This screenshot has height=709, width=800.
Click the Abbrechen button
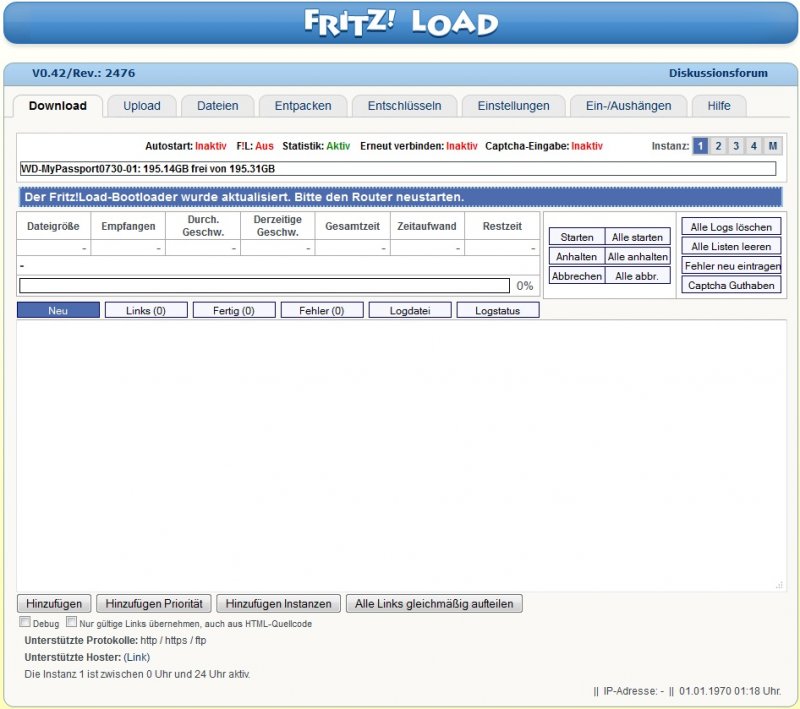tap(577, 276)
